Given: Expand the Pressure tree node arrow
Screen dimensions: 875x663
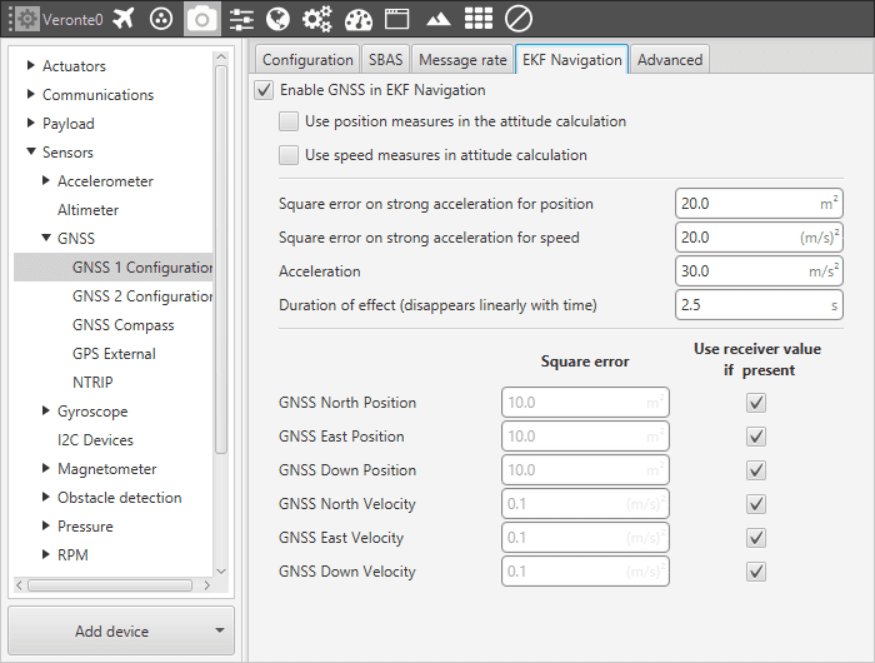Looking at the screenshot, I should (46, 526).
